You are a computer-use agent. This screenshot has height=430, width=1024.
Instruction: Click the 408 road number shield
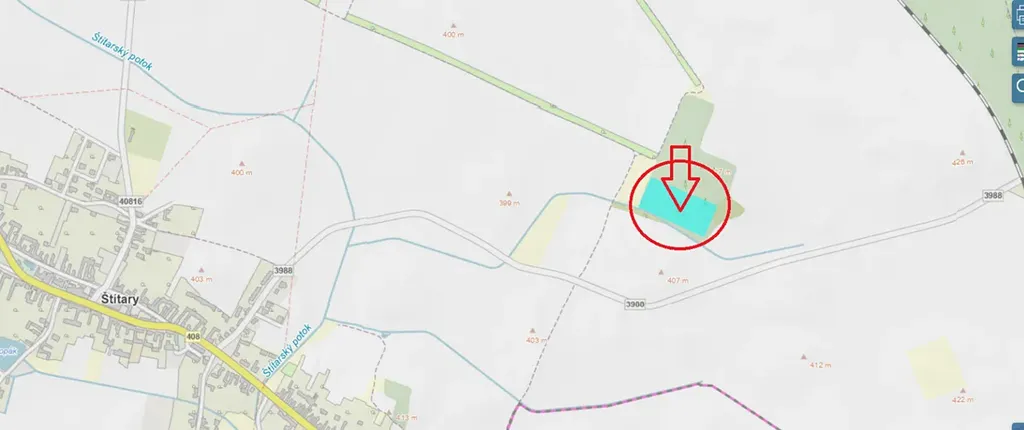tap(193, 337)
